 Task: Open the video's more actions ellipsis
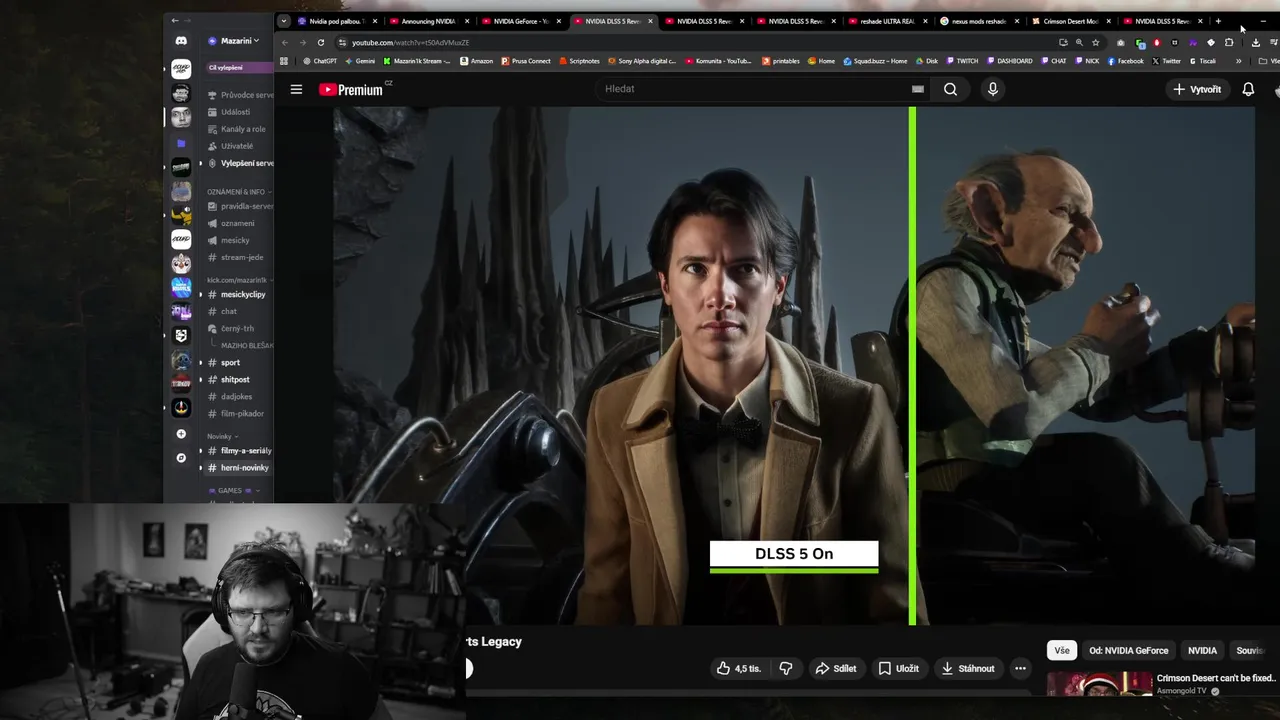(x=1020, y=668)
